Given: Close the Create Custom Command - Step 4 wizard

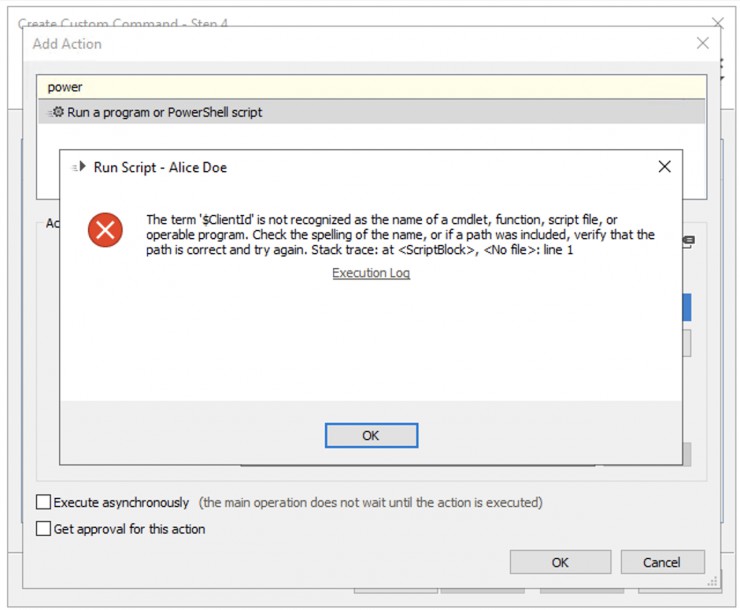Looking at the screenshot, I should pyautogui.click(x=718, y=22).
